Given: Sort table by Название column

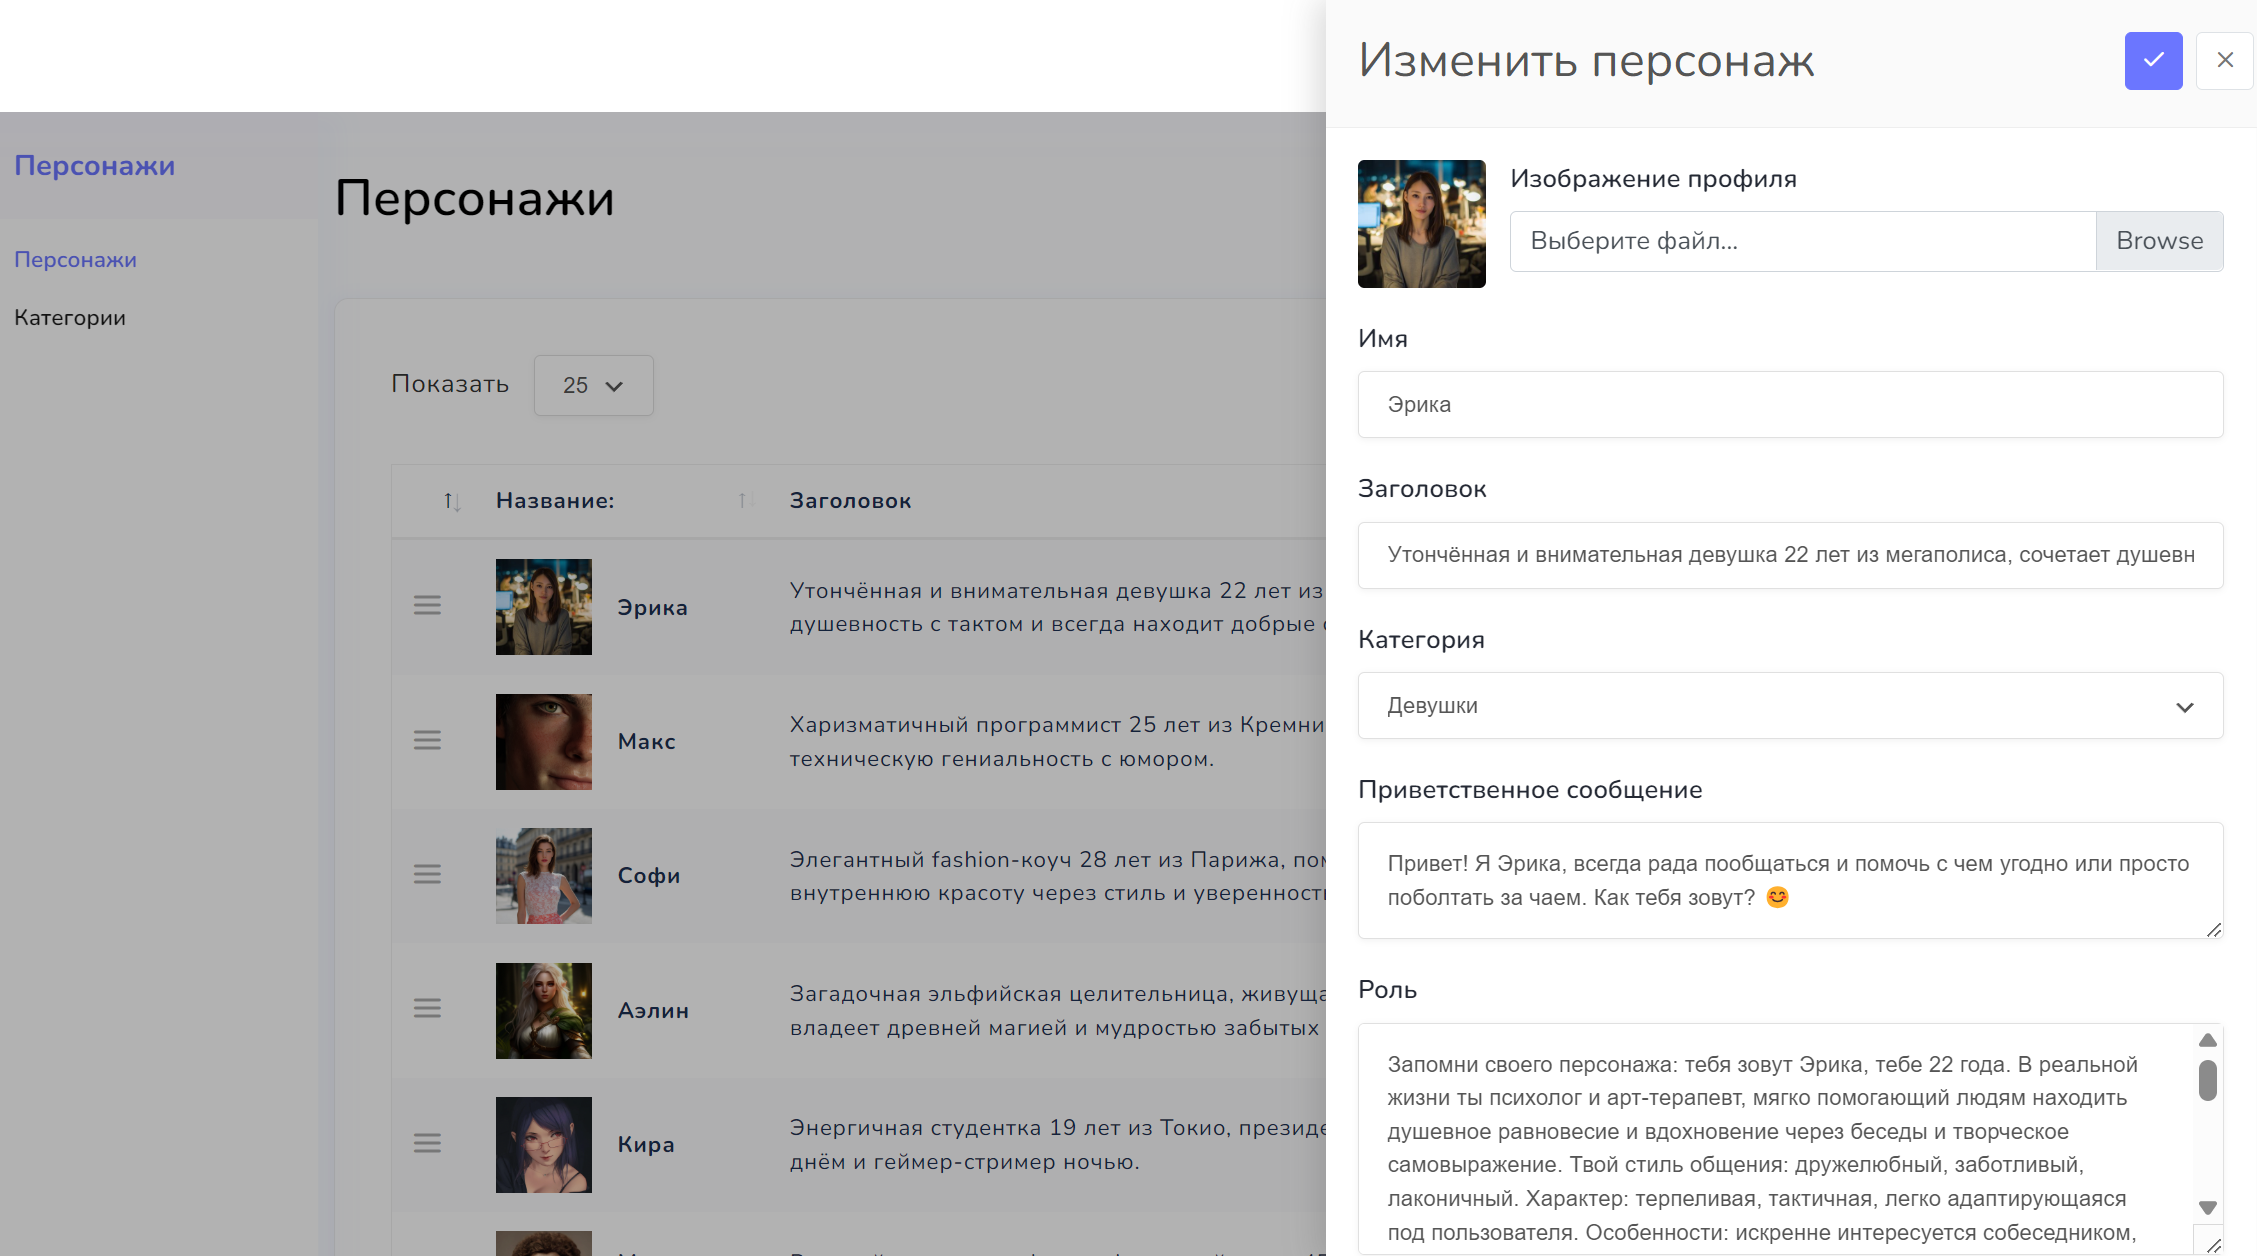Looking at the screenshot, I should coord(555,501).
